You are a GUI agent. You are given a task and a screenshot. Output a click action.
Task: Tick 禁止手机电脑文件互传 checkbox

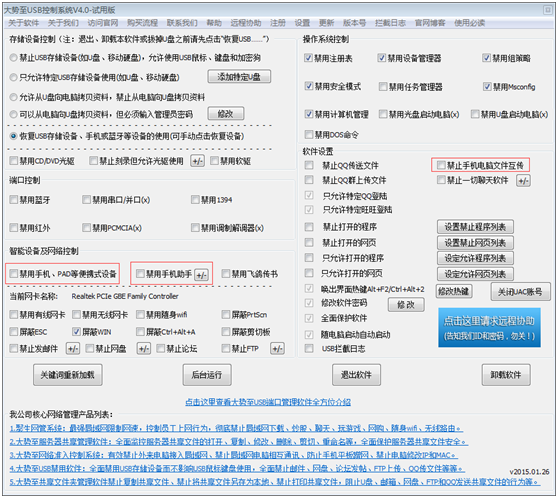point(441,165)
